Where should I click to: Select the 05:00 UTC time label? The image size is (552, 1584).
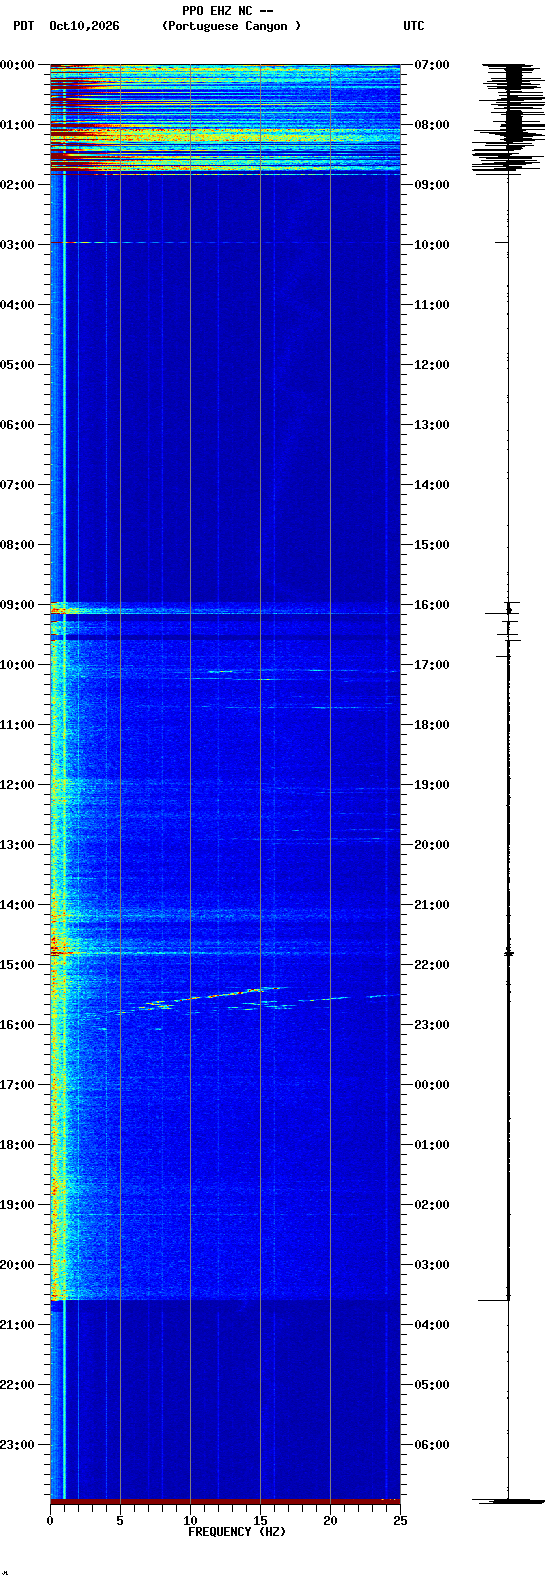click(432, 1385)
